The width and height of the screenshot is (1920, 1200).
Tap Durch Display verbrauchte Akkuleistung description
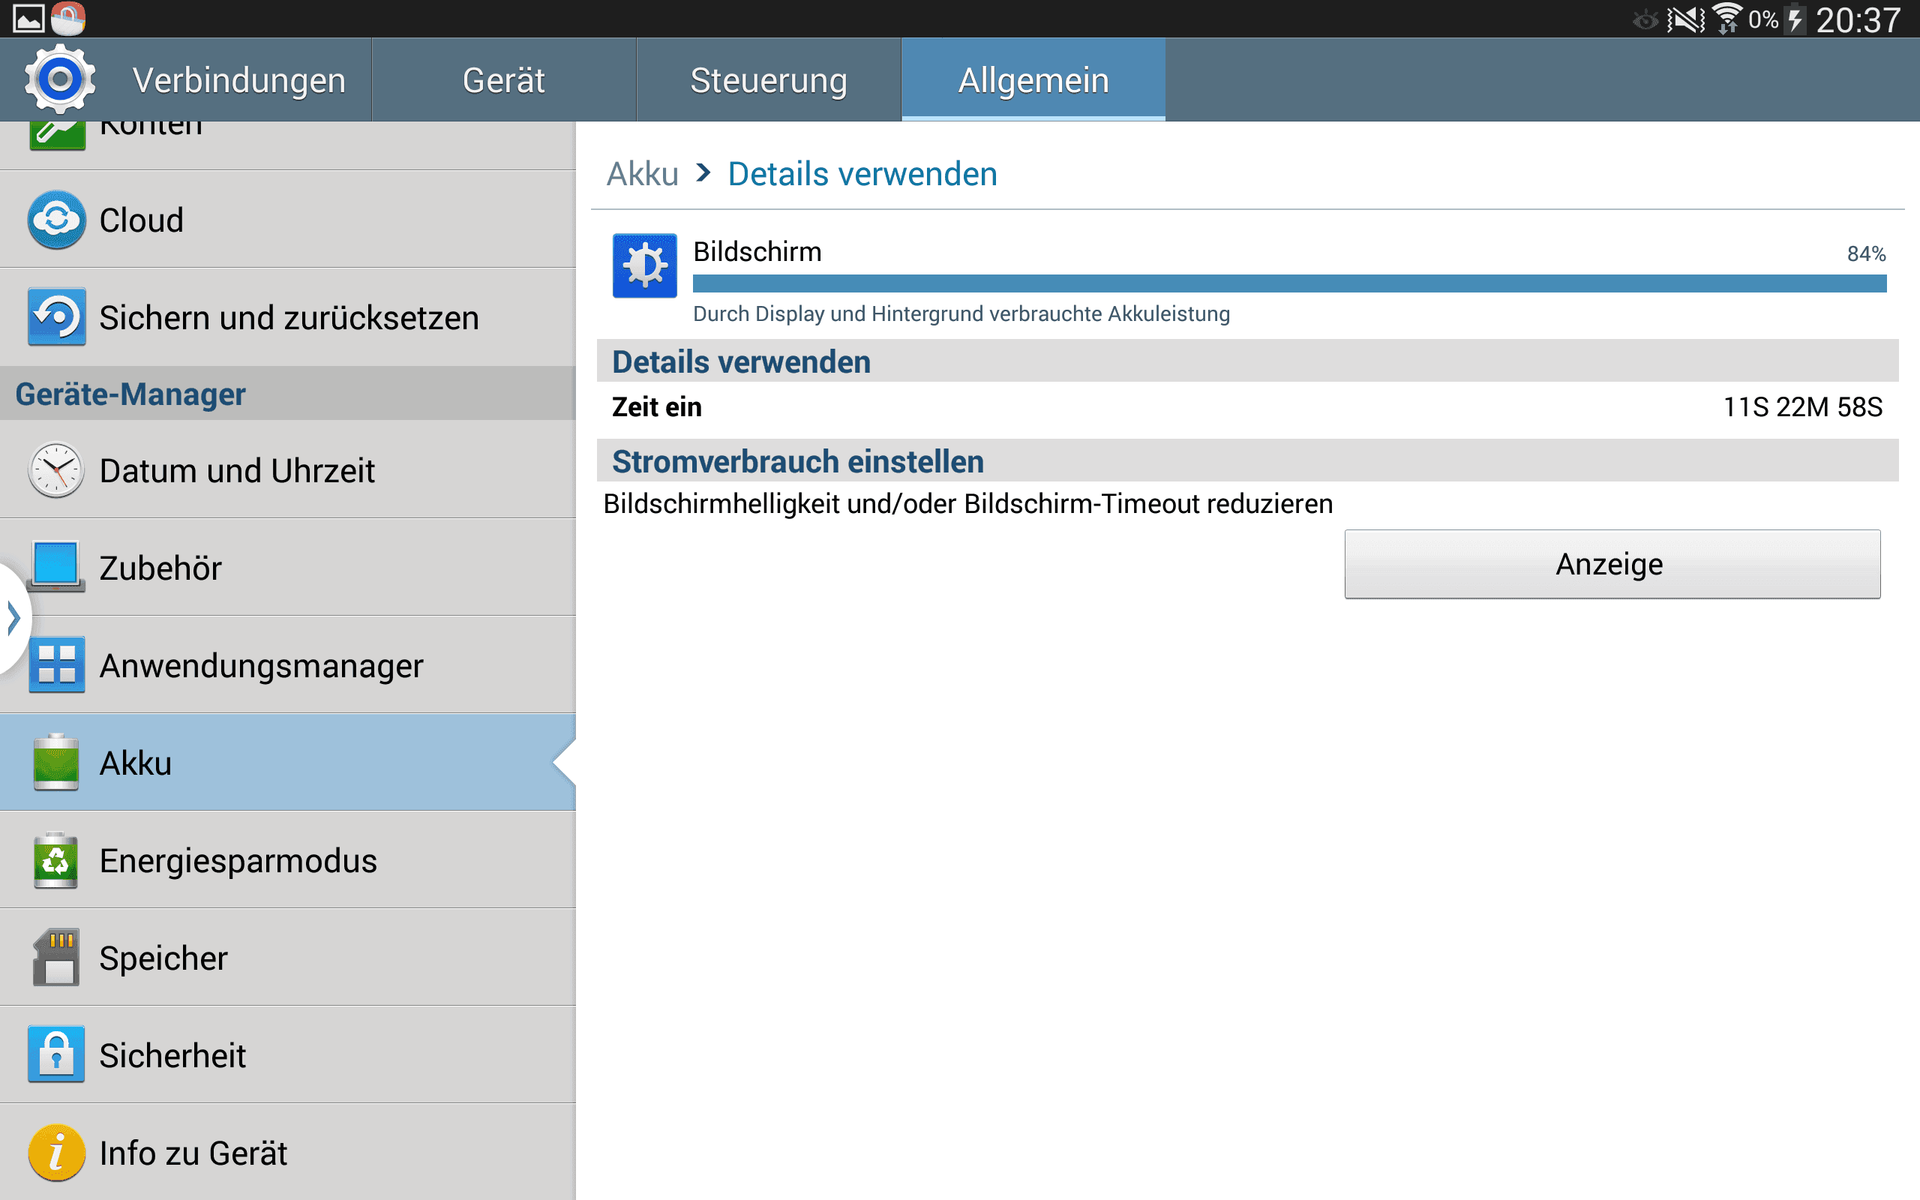pos(961,314)
